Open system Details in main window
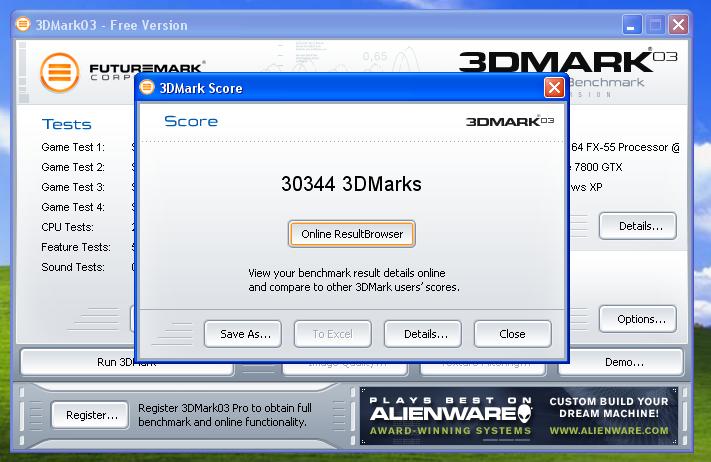 (x=638, y=226)
